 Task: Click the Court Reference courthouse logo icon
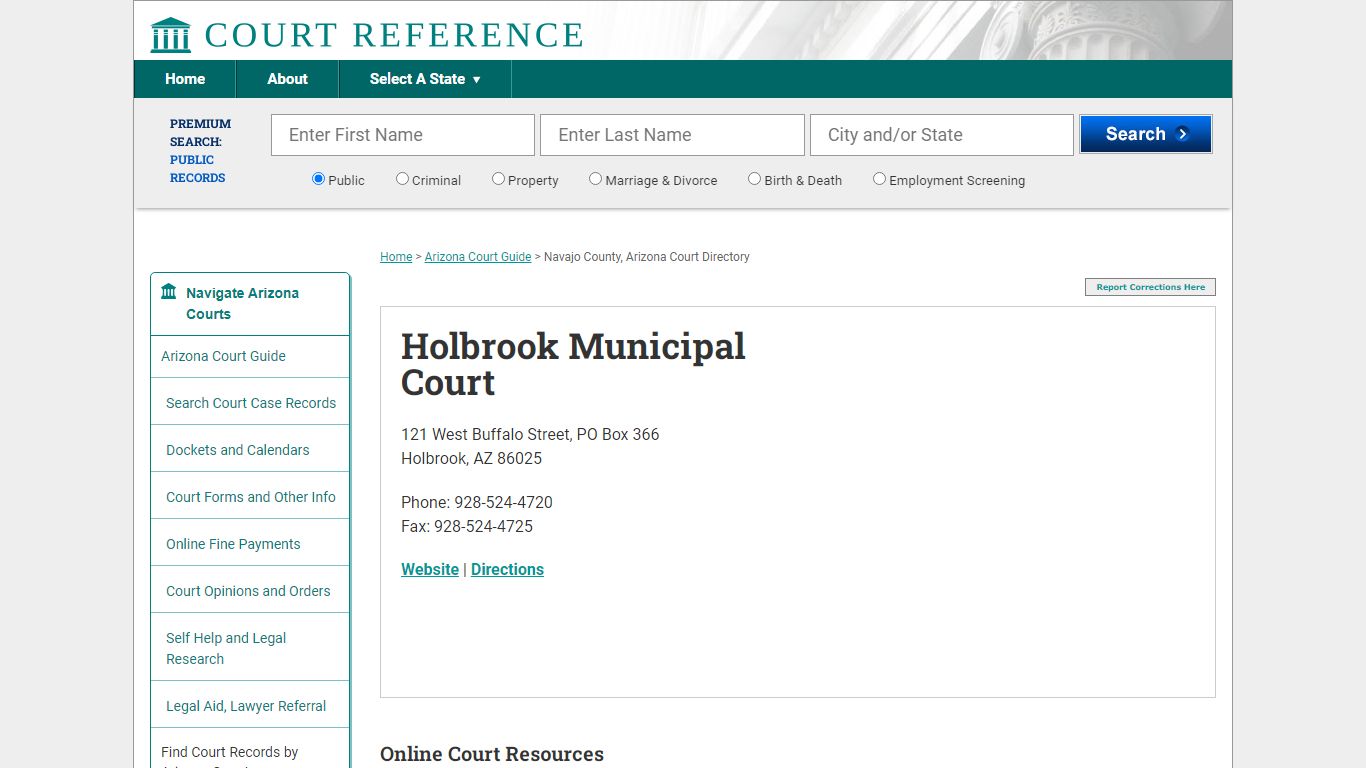click(170, 35)
